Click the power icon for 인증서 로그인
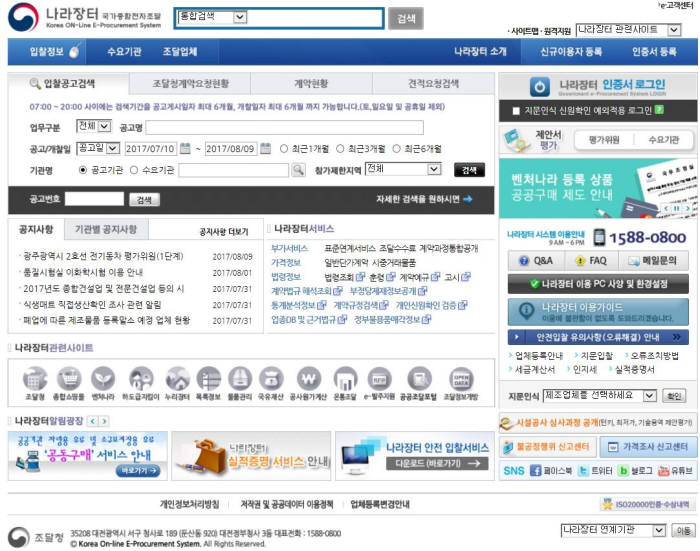Viewport: 700px width, 551px height. (540, 87)
